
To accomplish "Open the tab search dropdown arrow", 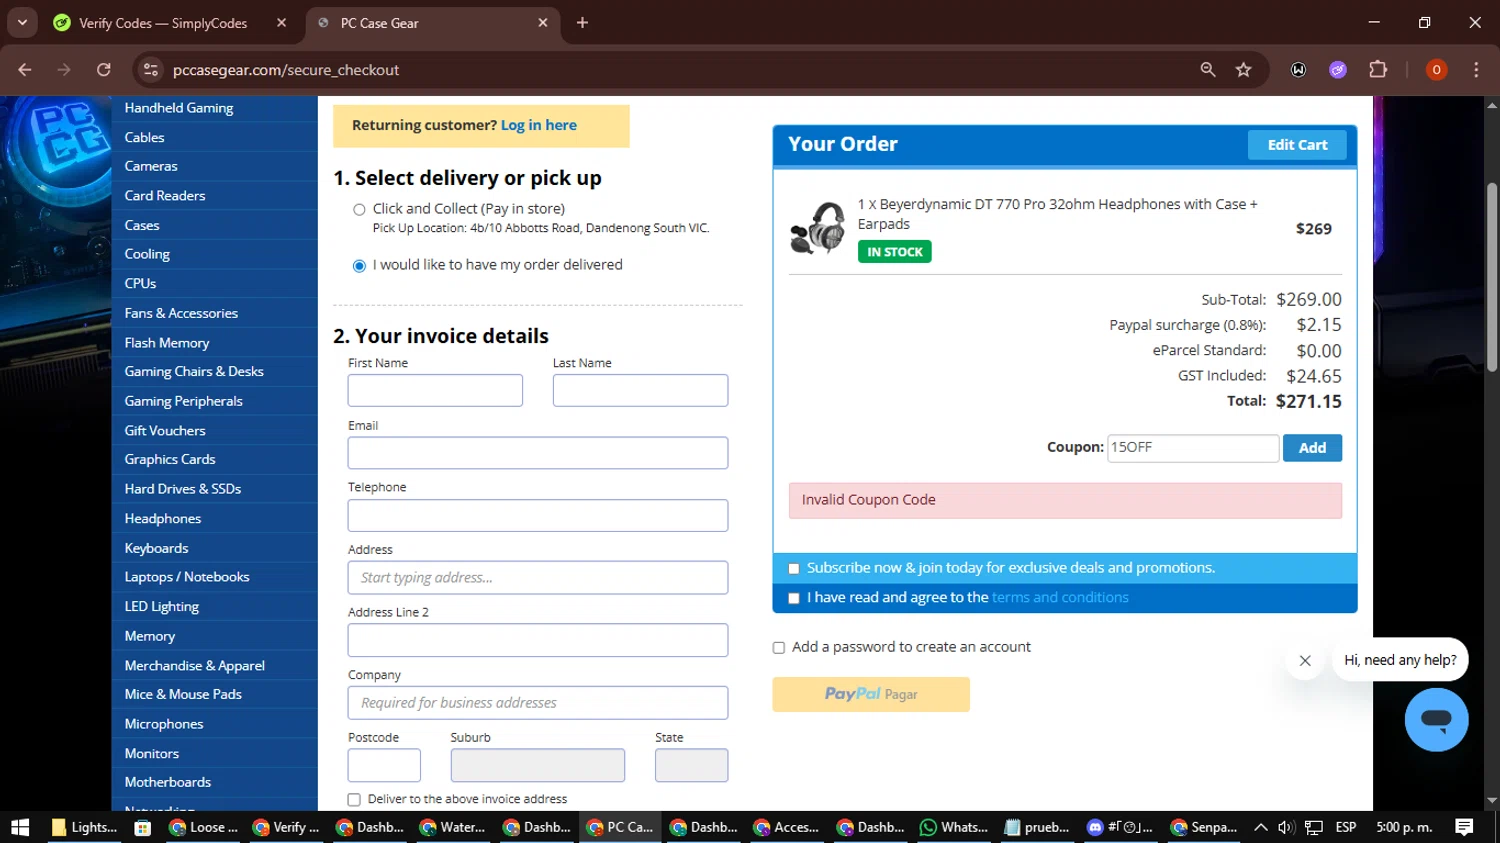I will 22,23.
